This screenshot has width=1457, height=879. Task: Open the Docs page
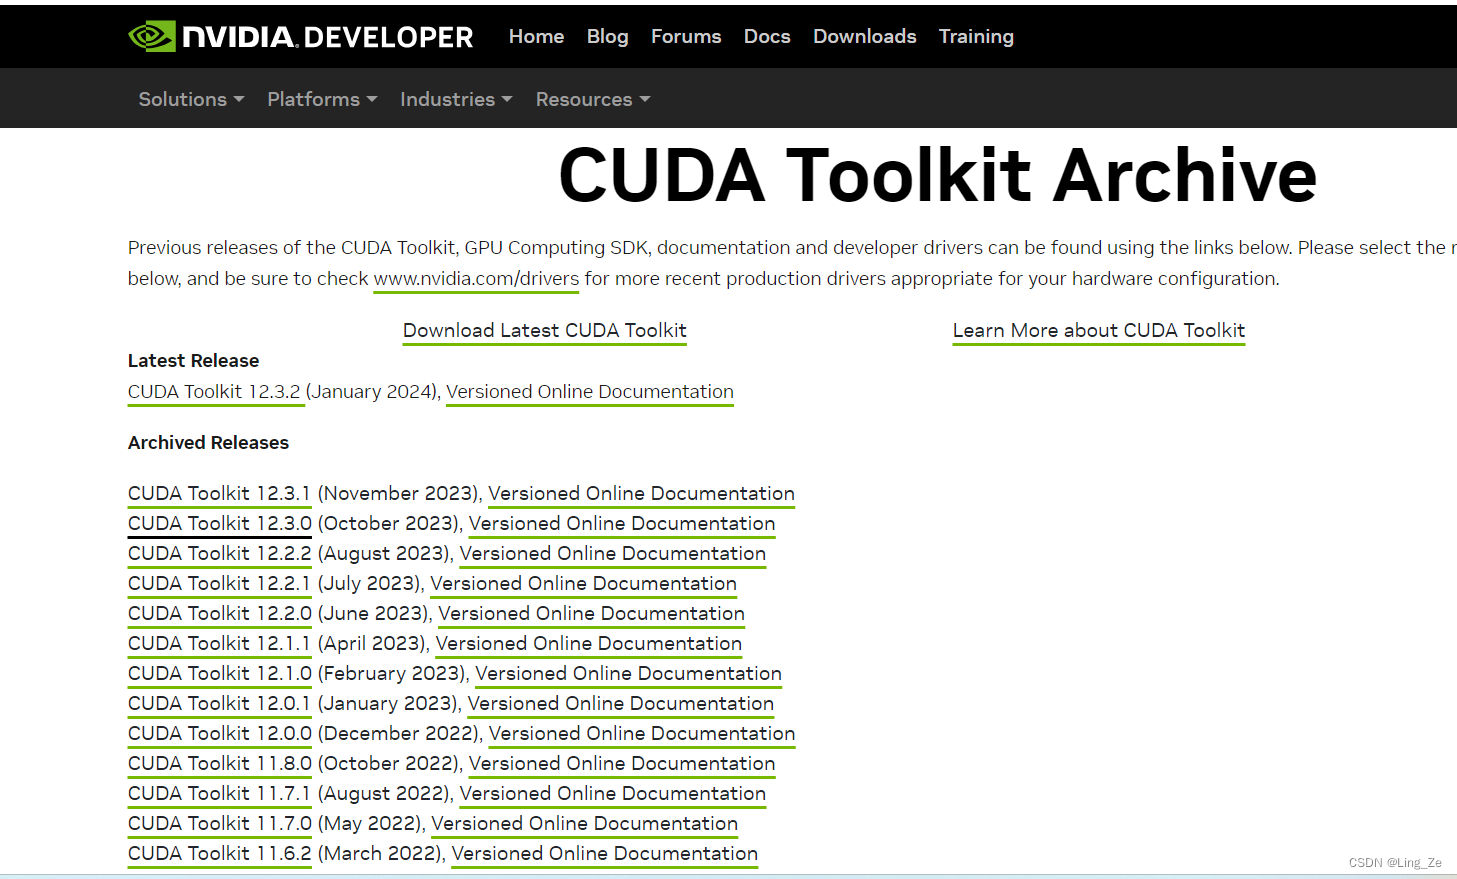coord(767,36)
